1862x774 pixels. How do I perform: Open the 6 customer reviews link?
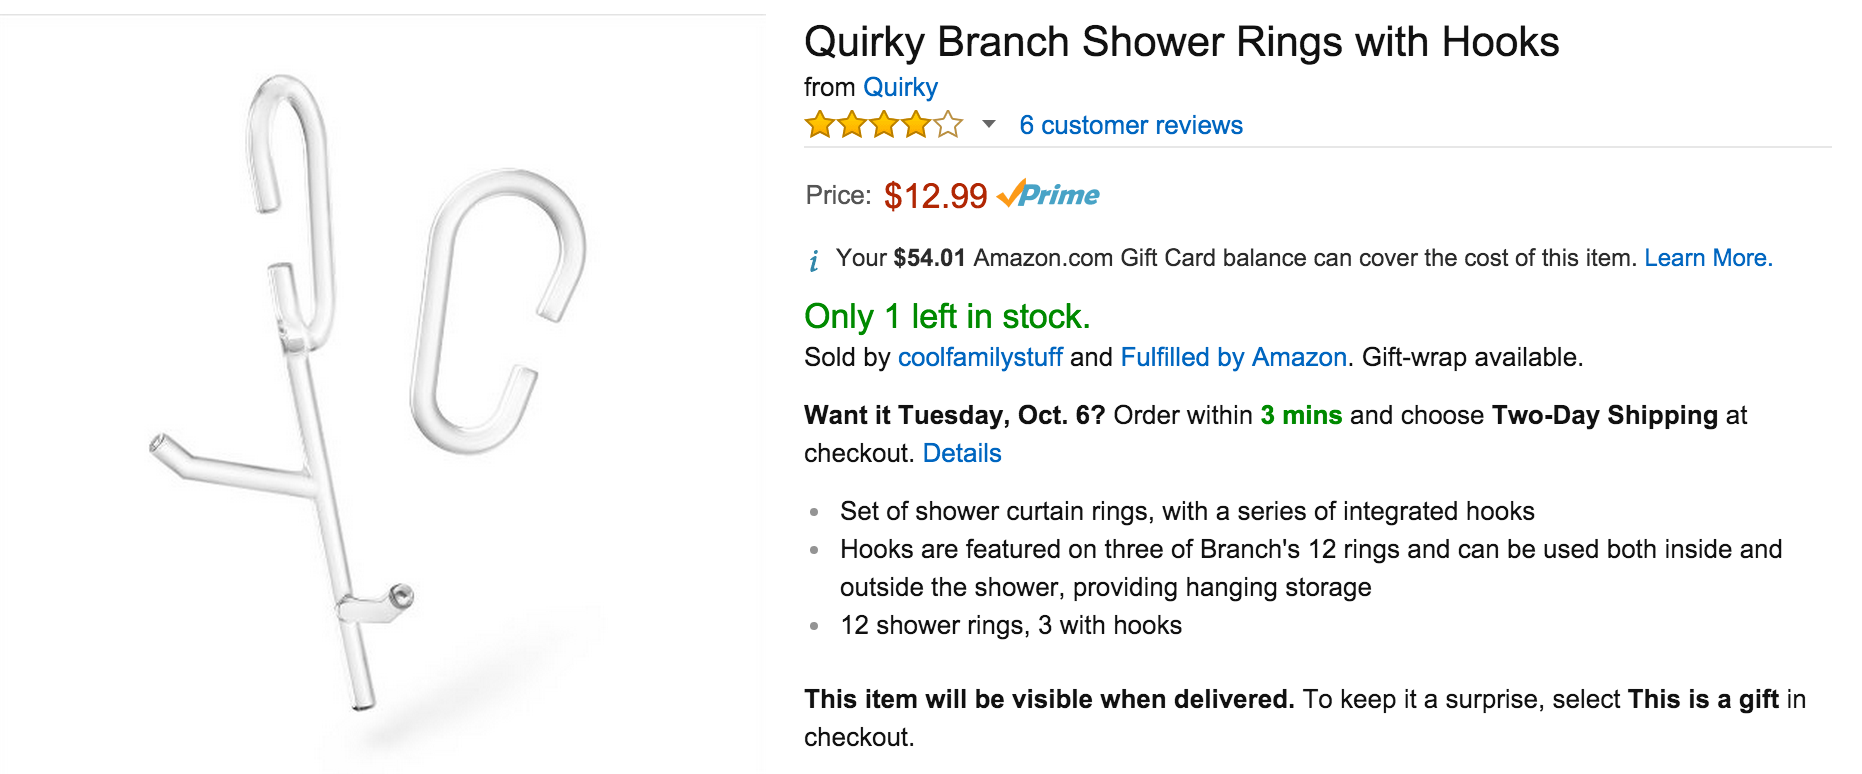pyautogui.click(x=1130, y=125)
